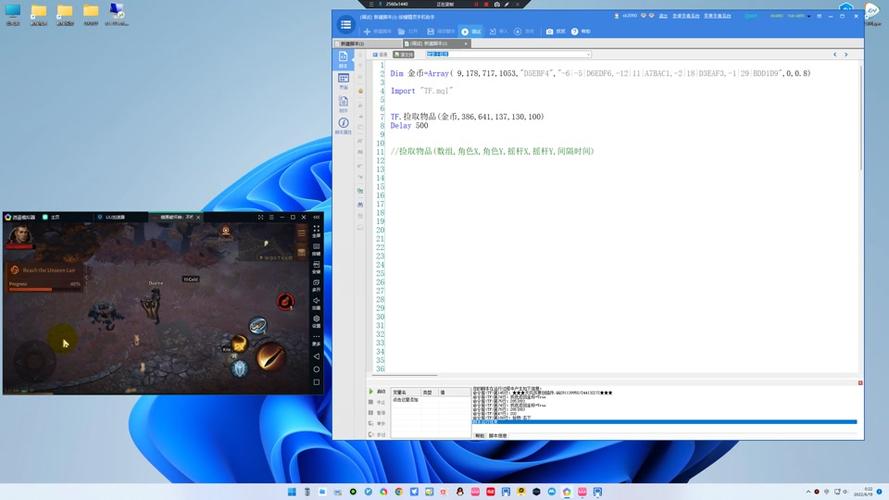Expand the function dropdown above code editor

point(588,54)
